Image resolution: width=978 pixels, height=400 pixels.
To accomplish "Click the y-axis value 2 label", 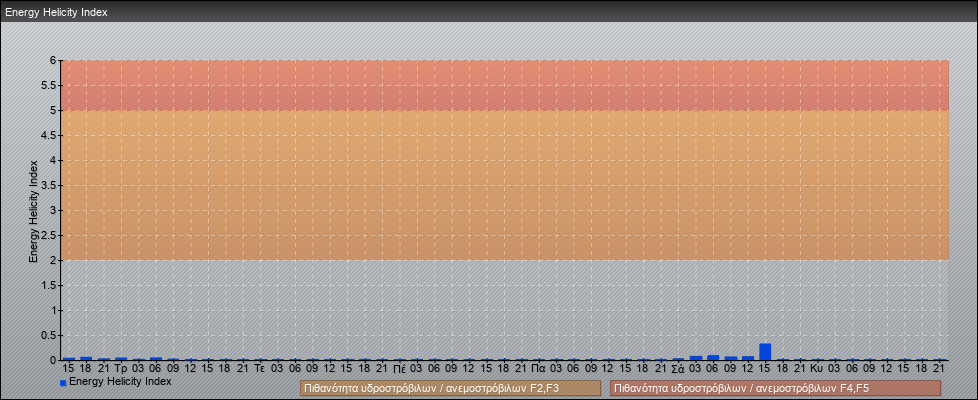I will coord(55,260).
